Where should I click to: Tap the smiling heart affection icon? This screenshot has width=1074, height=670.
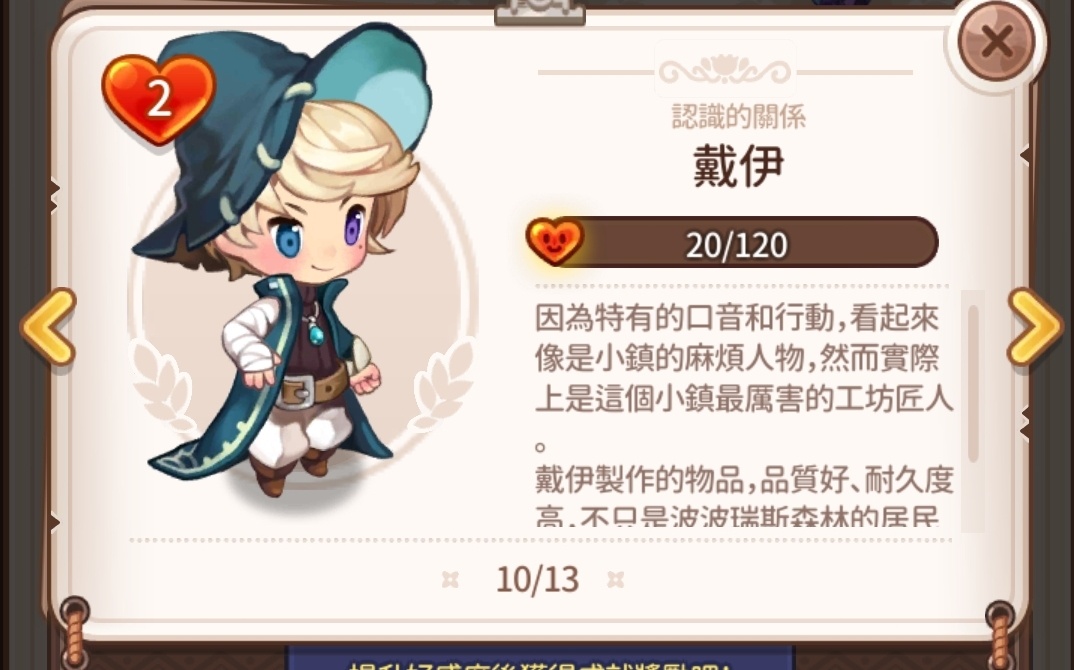[555, 241]
